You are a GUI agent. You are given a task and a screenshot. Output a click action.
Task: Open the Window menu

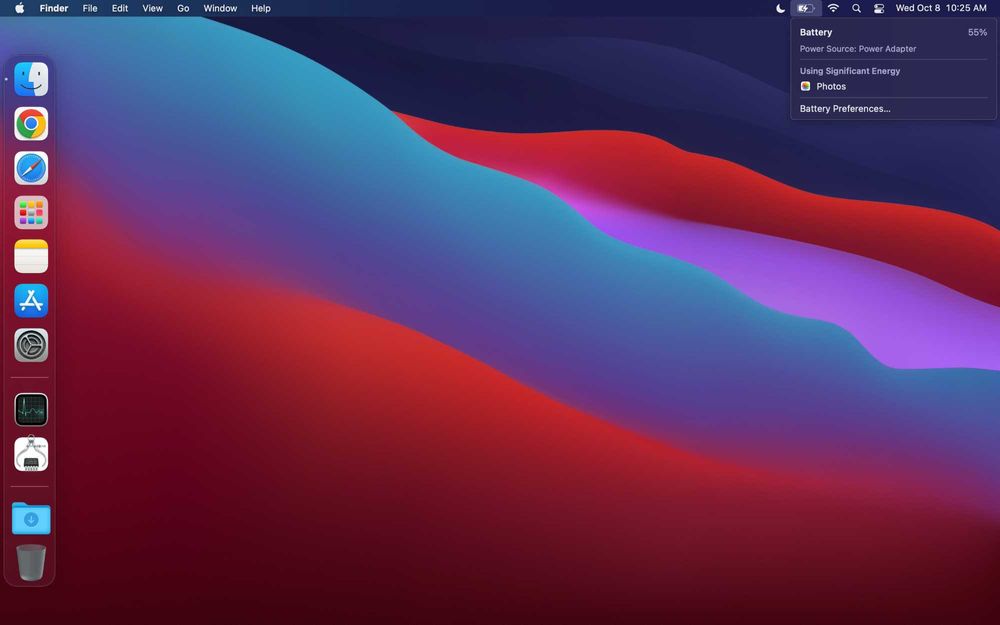[220, 8]
